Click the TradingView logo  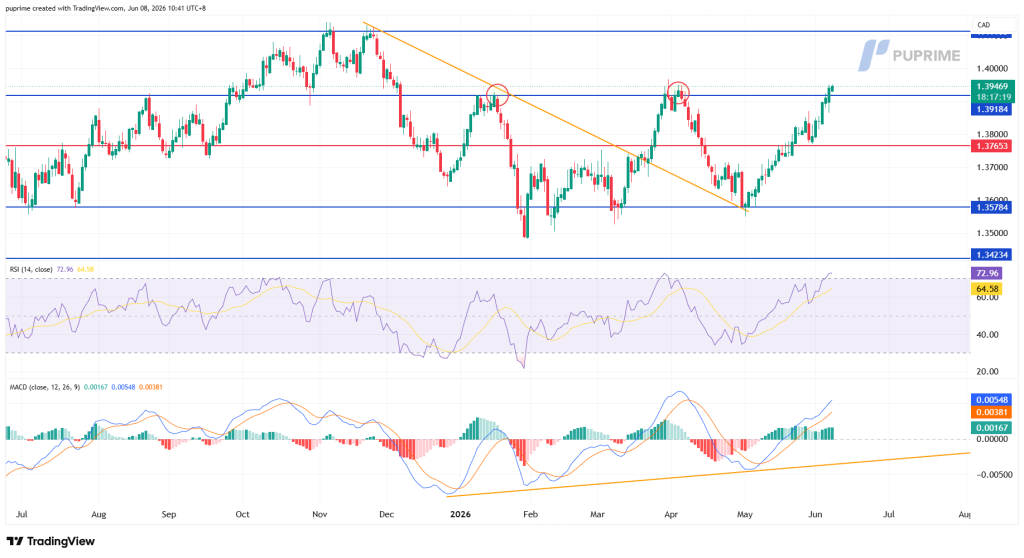pos(50,541)
